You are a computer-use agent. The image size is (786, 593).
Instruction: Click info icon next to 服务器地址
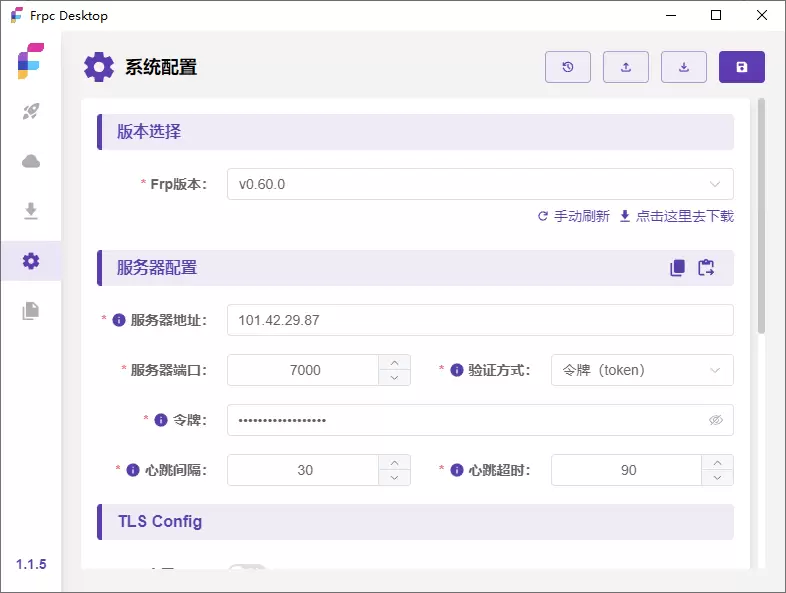click(x=119, y=320)
